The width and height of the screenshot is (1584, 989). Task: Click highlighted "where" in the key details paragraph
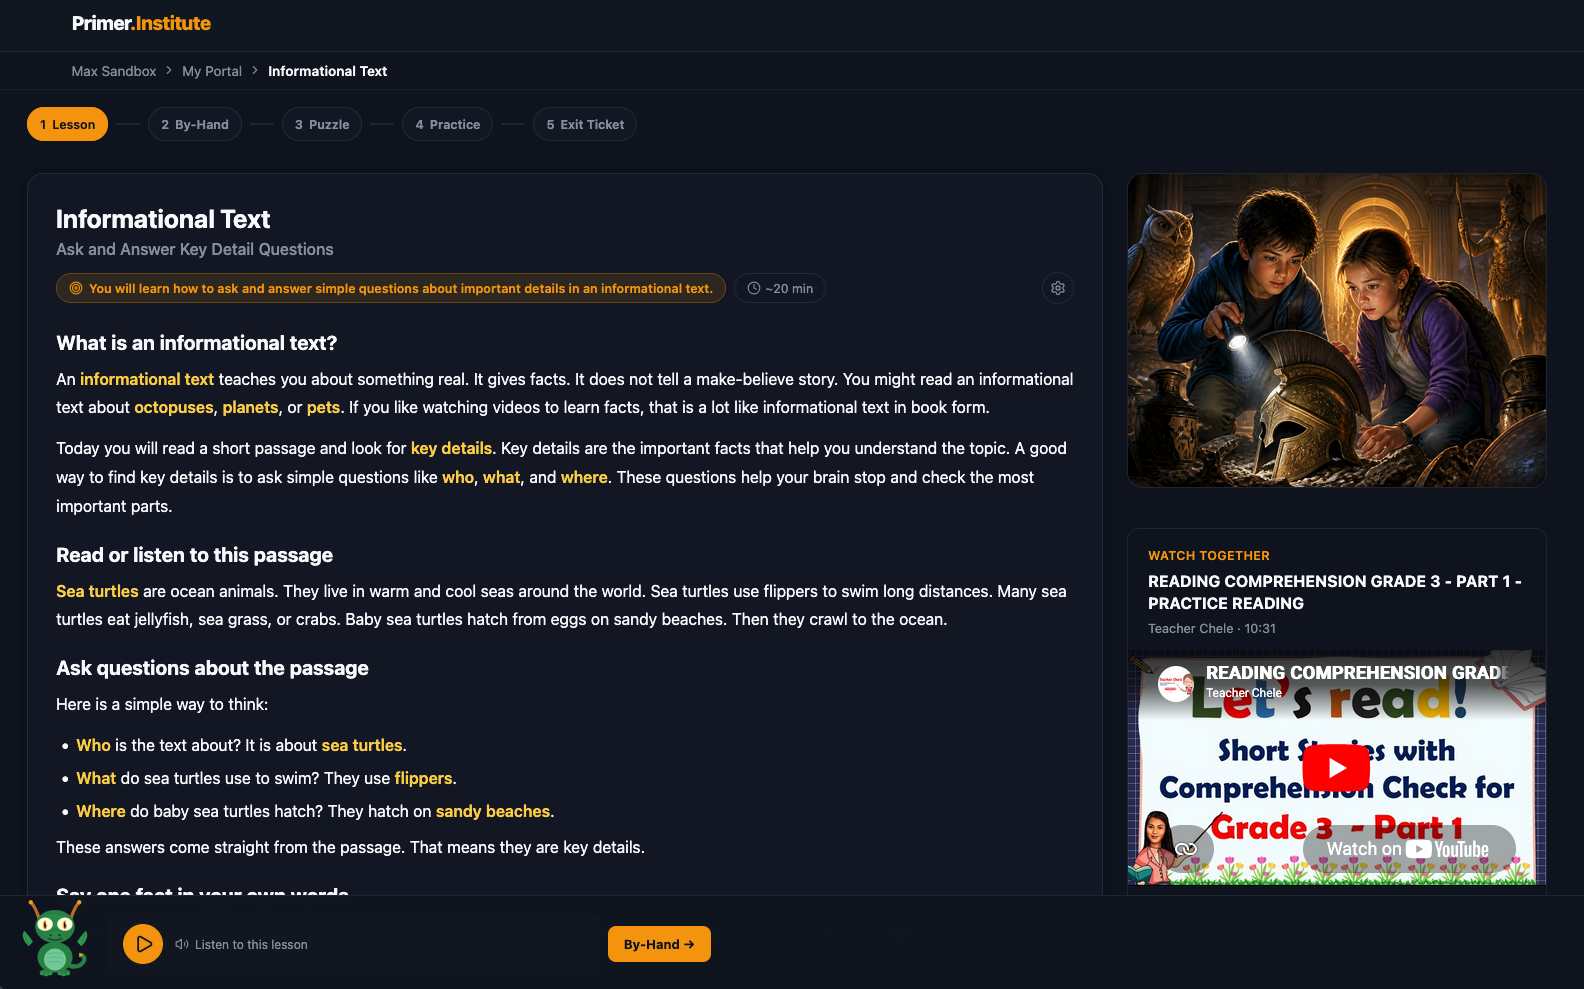(x=584, y=477)
